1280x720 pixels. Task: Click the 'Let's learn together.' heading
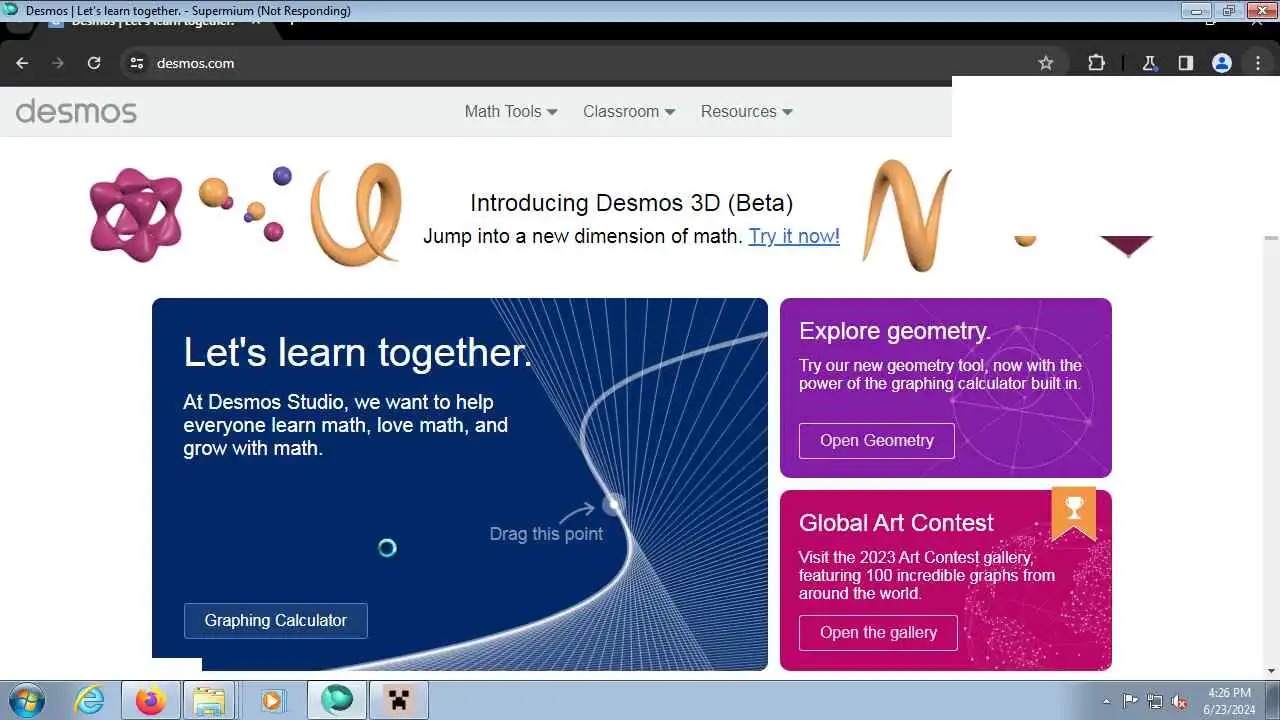coord(358,352)
